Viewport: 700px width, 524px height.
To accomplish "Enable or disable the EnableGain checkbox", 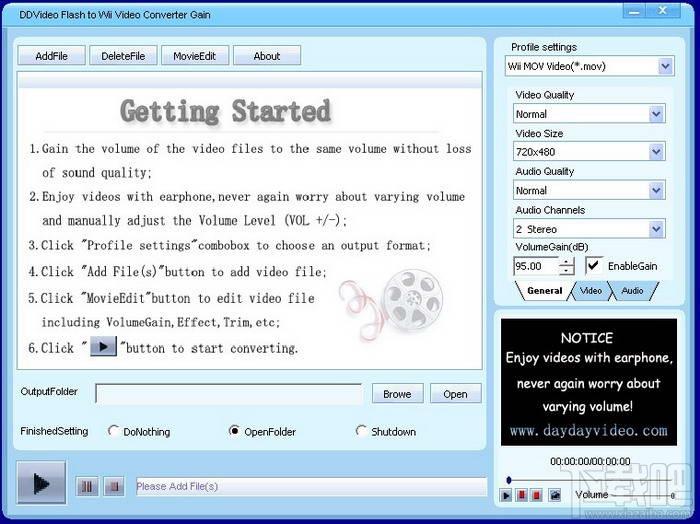I will (593, 266).
